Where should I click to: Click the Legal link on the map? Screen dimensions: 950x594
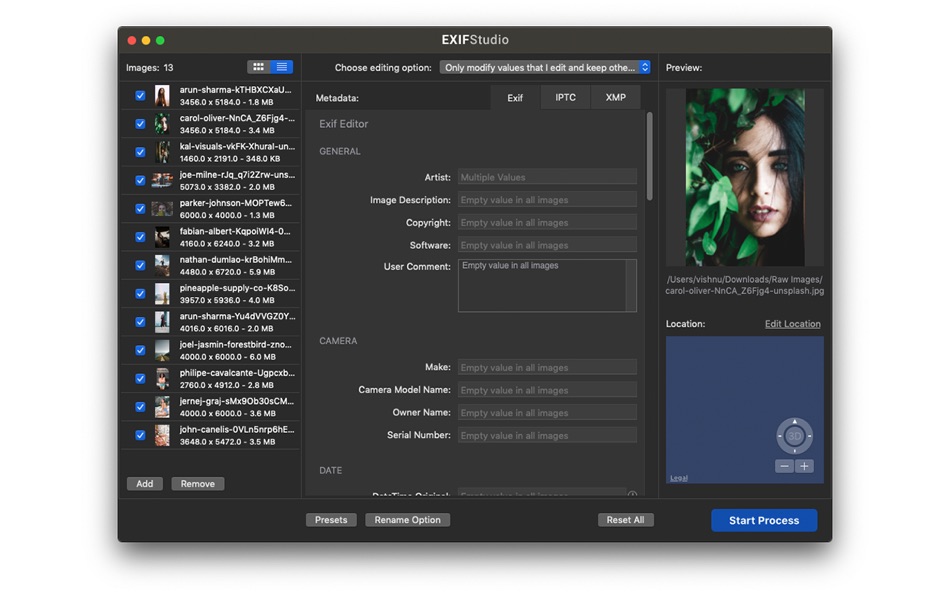(679, 478)
